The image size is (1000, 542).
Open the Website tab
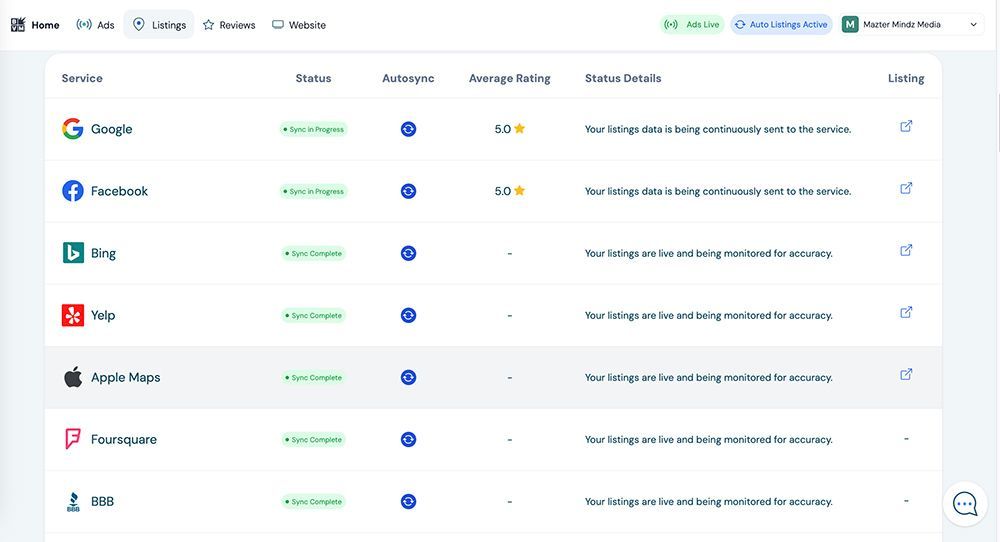[299, 25]
